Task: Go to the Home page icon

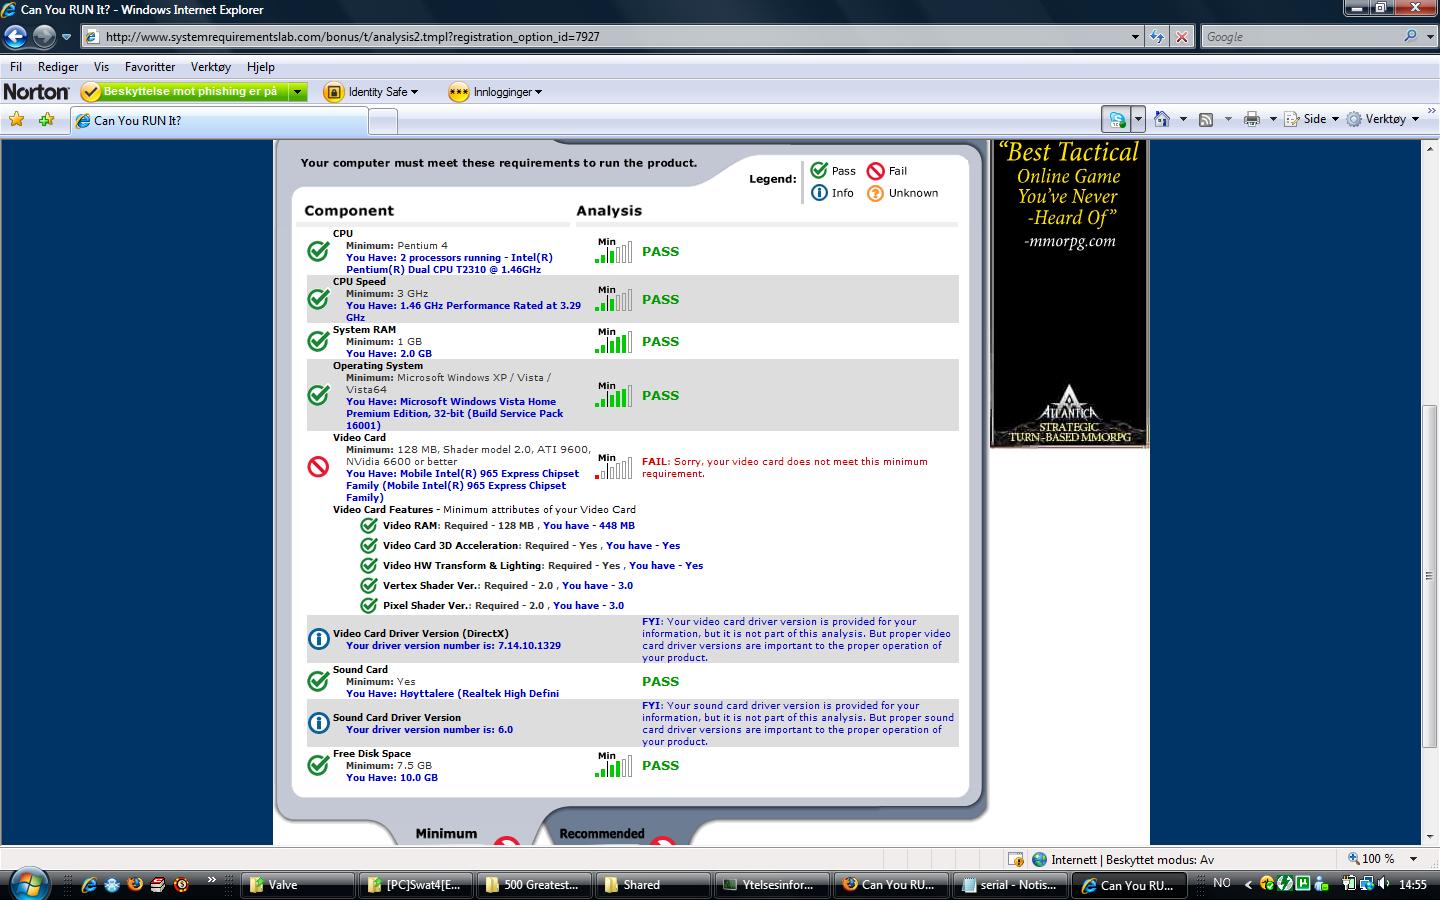Action: [x=1161, y=119]
